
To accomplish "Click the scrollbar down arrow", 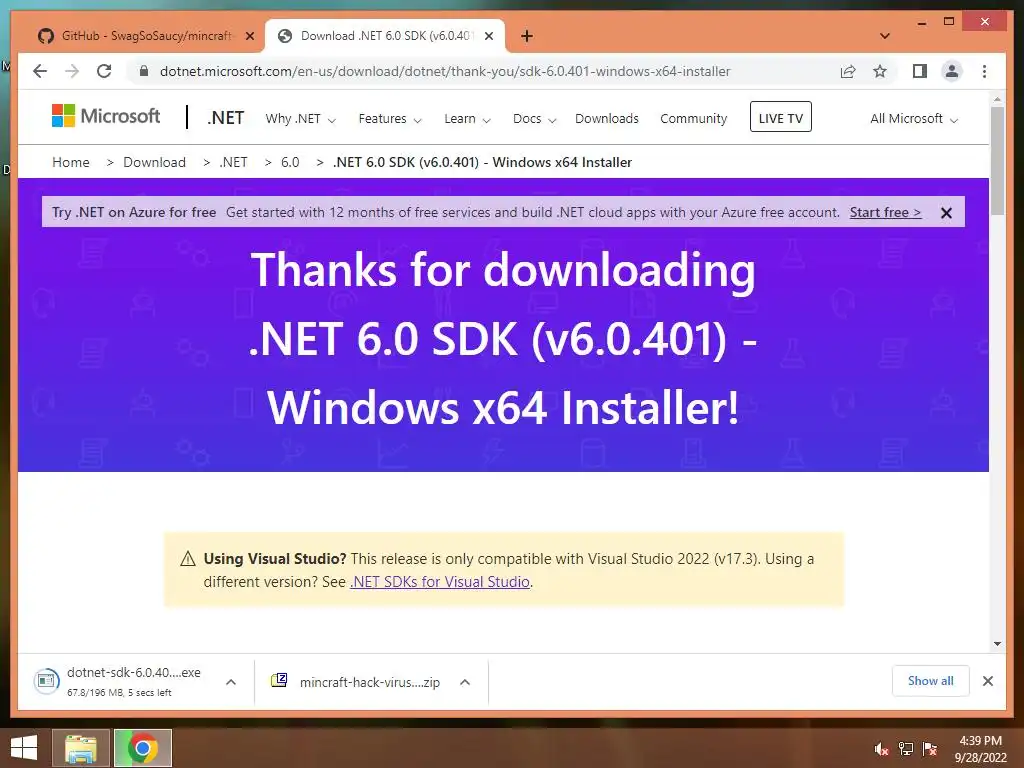I will [x=997, y=643].
